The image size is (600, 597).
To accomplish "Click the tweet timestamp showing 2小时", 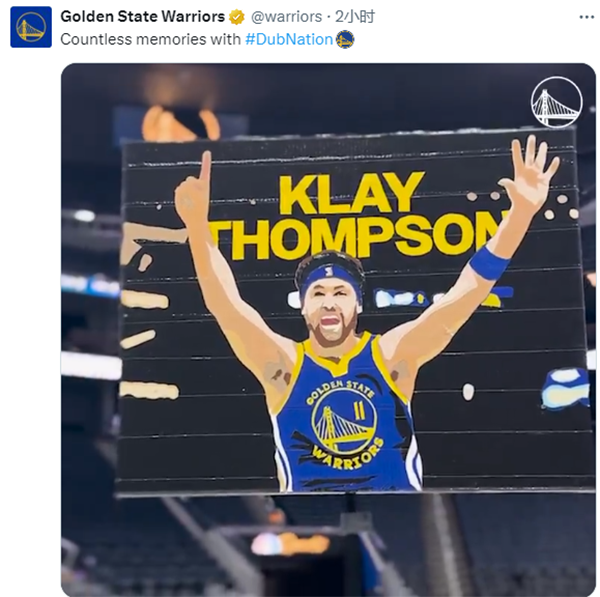I will click(355, 17).
